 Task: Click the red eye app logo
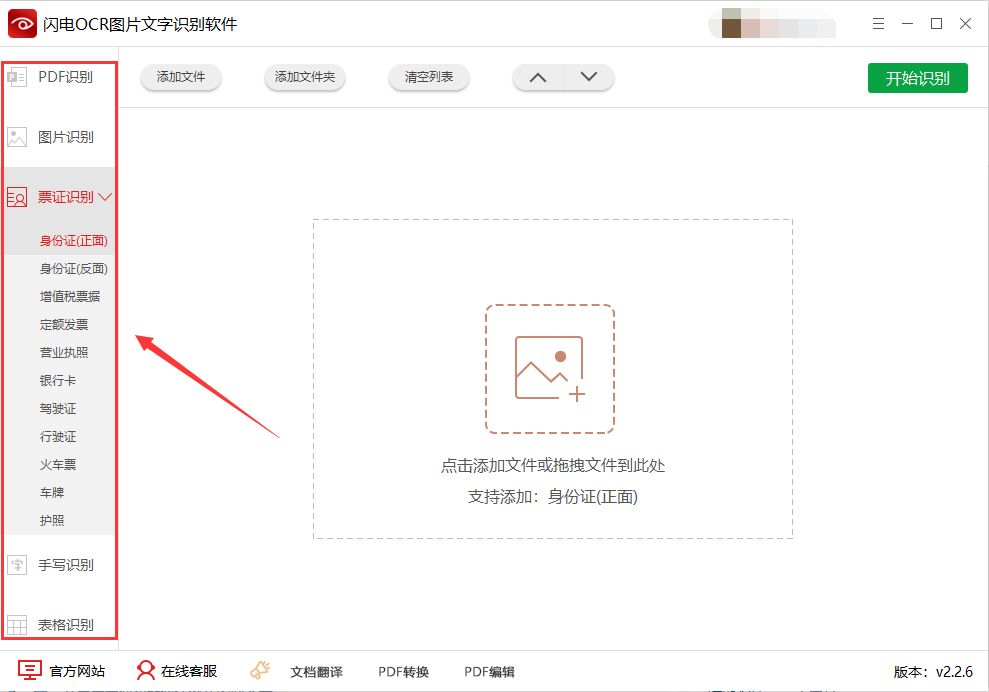tap(22, 24)
